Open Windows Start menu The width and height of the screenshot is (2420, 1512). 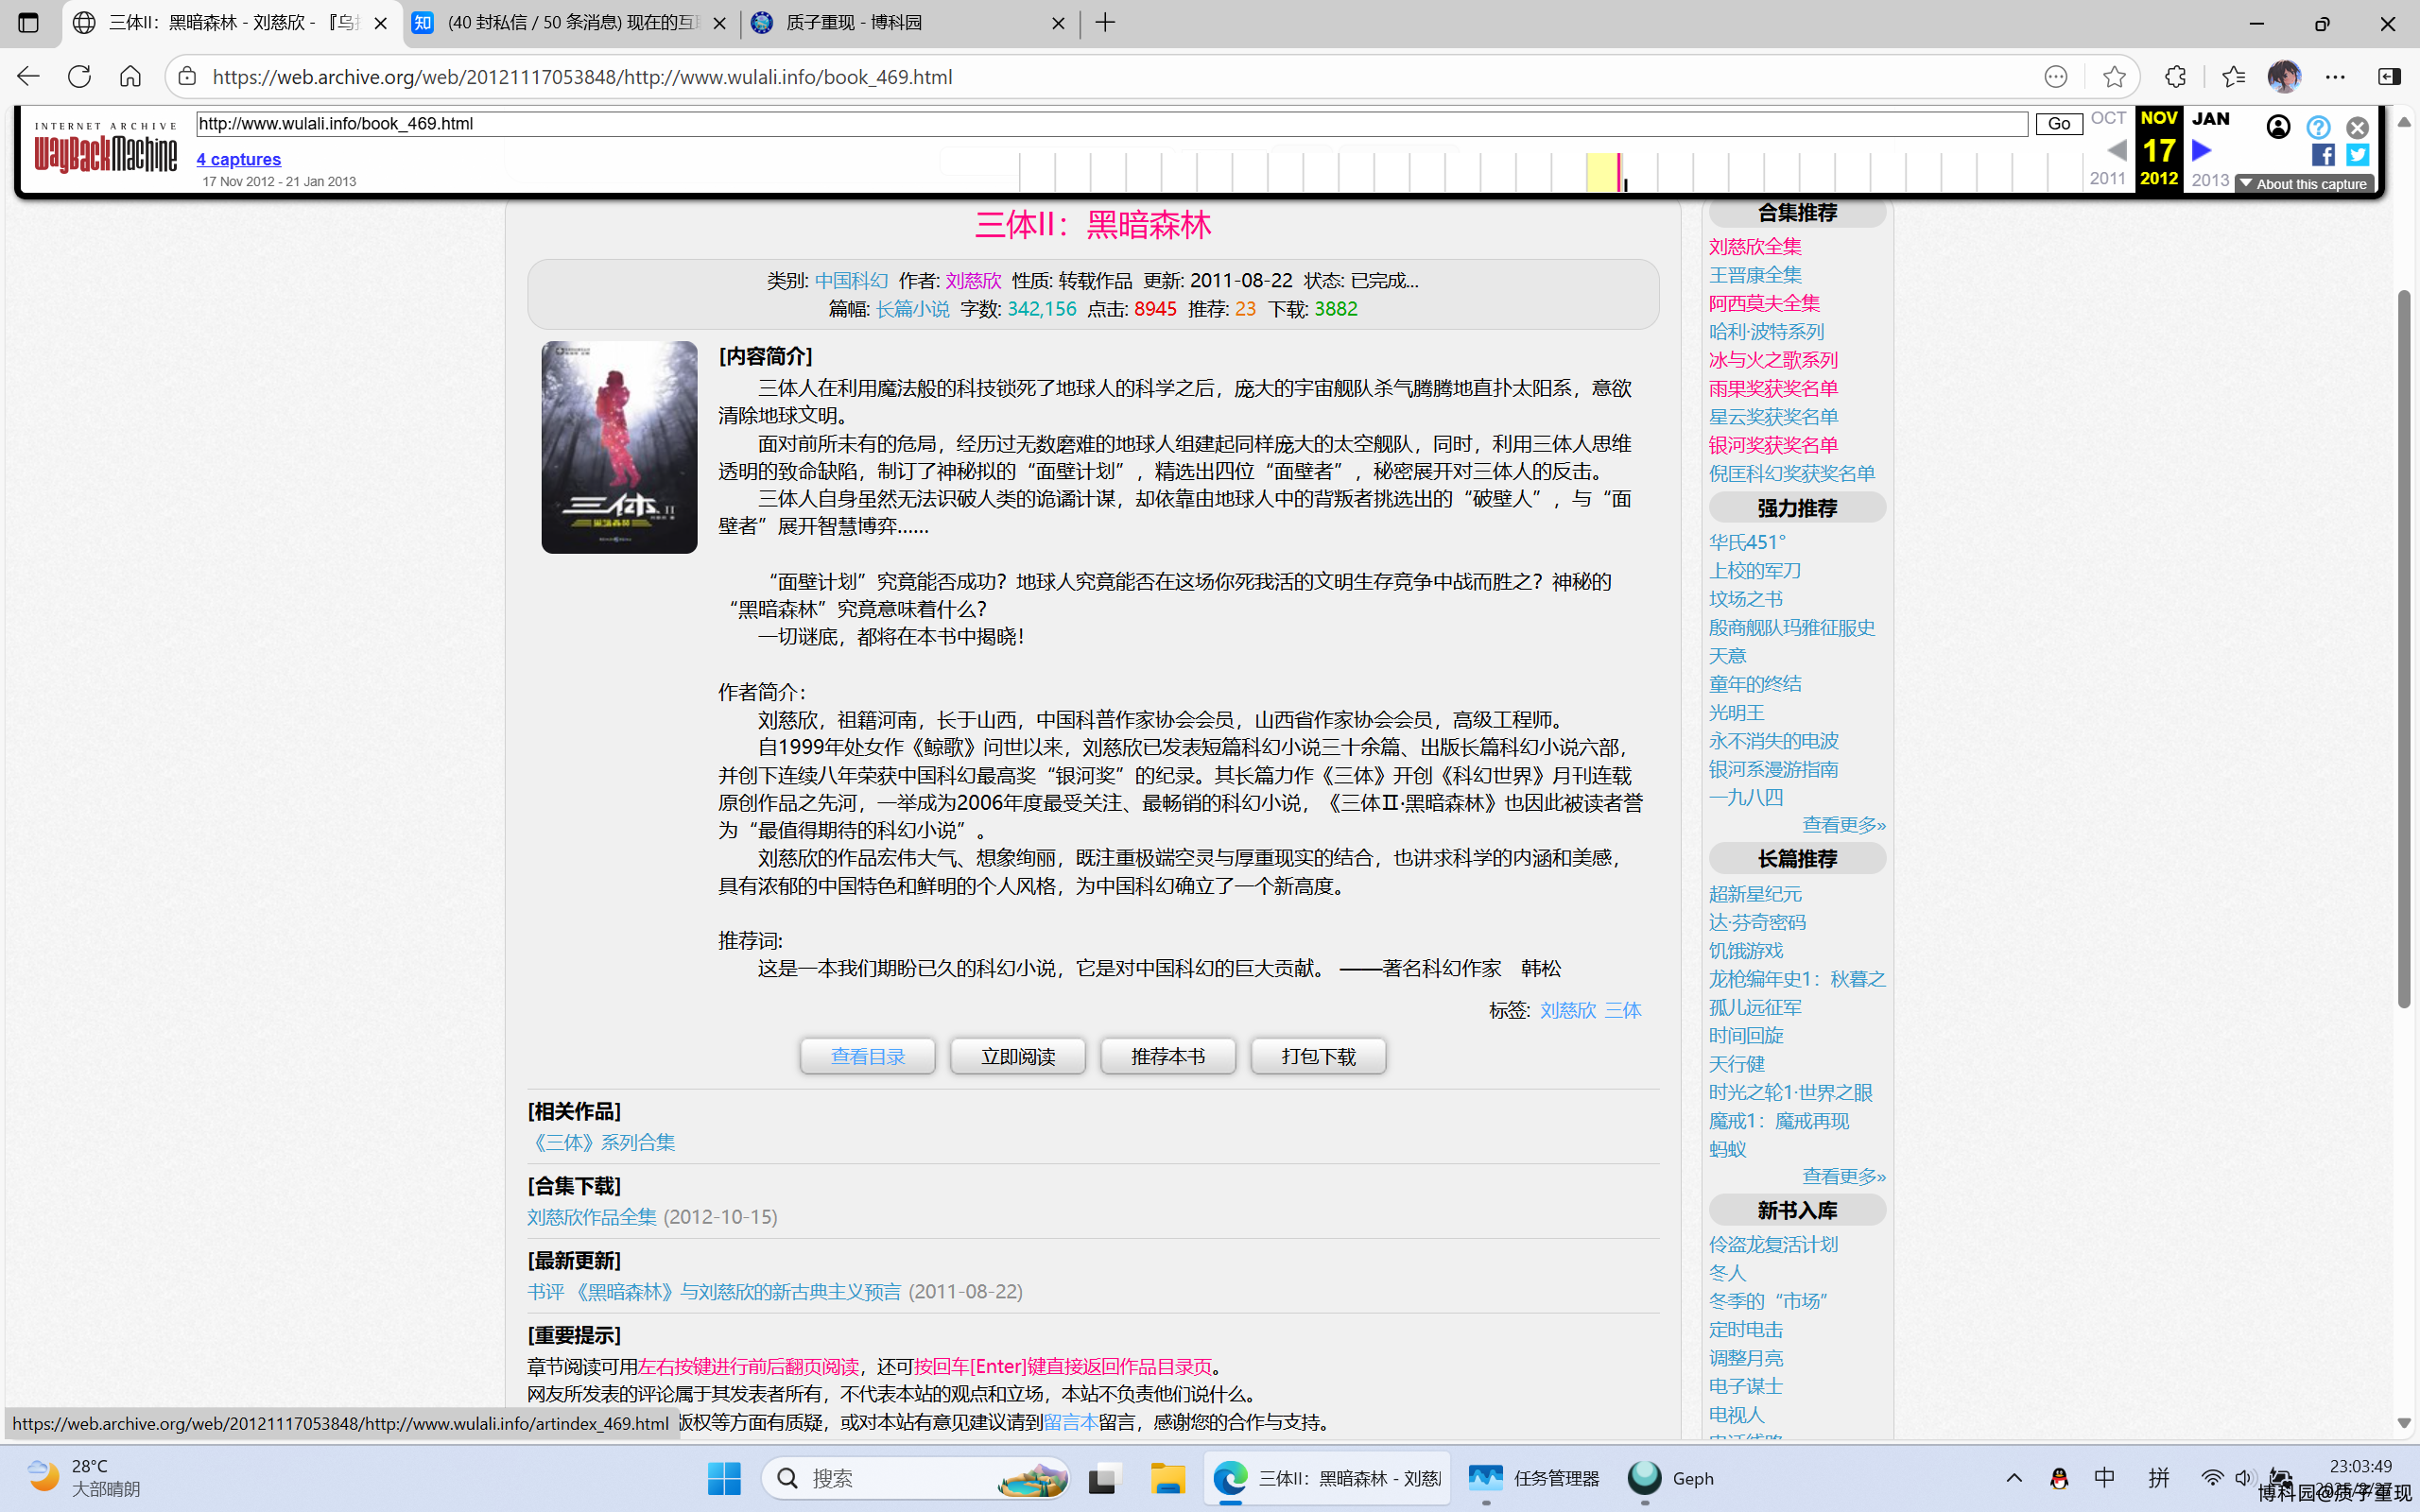click(x=724, y=1478)
